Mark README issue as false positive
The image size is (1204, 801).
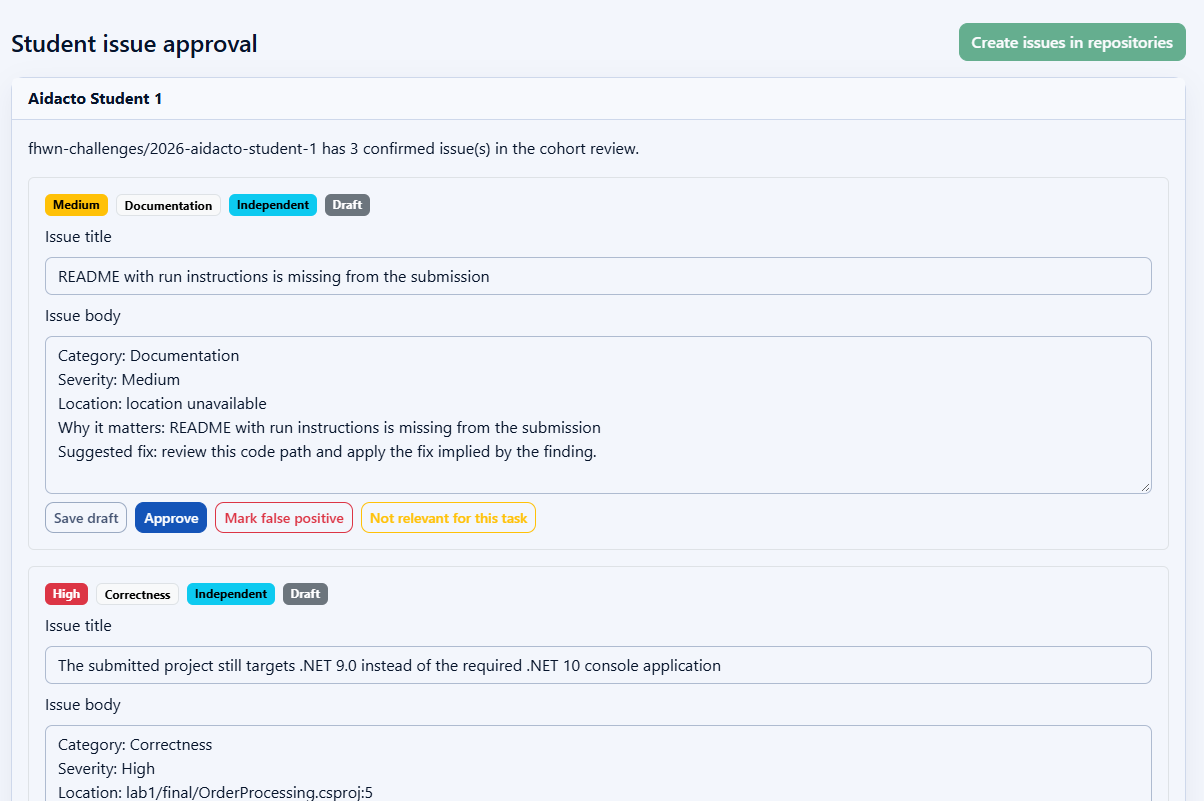(284, 518)
